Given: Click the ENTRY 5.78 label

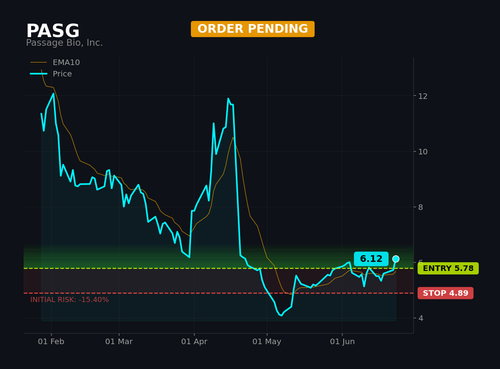Looking at the screenshot, I should click(x=448, y=268).
